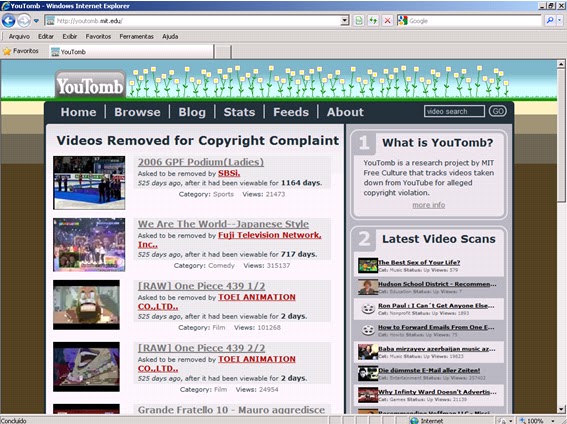Select the YouTomb browser tab
Viewport: 567px width, 424px height.
tap(131, 52)
